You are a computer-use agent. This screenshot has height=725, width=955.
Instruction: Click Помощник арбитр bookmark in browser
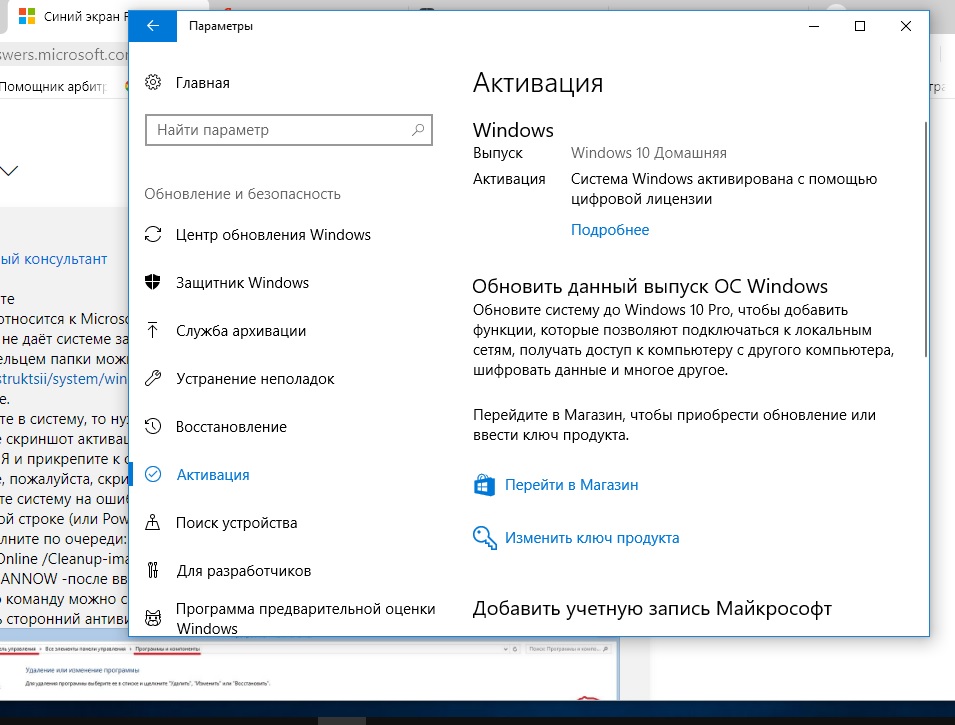[x=53, y=87]
